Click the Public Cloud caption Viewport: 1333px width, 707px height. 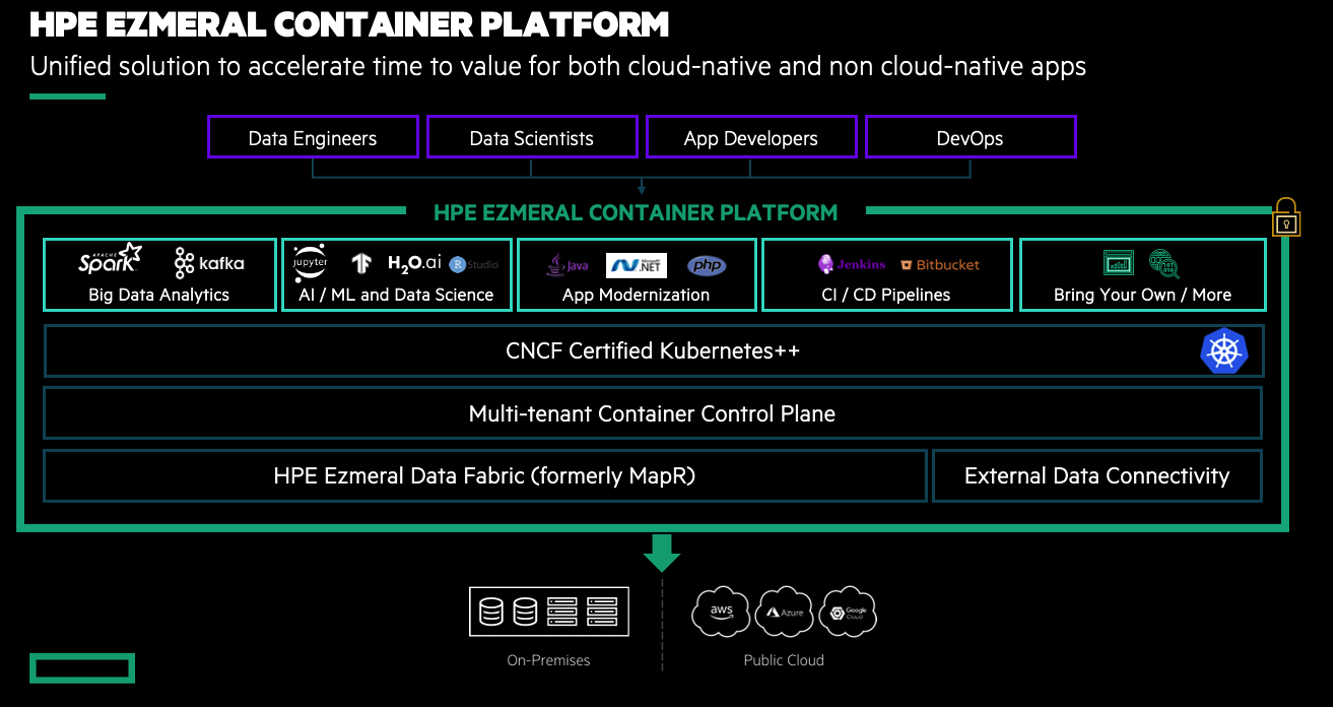[x=784, y=660]
